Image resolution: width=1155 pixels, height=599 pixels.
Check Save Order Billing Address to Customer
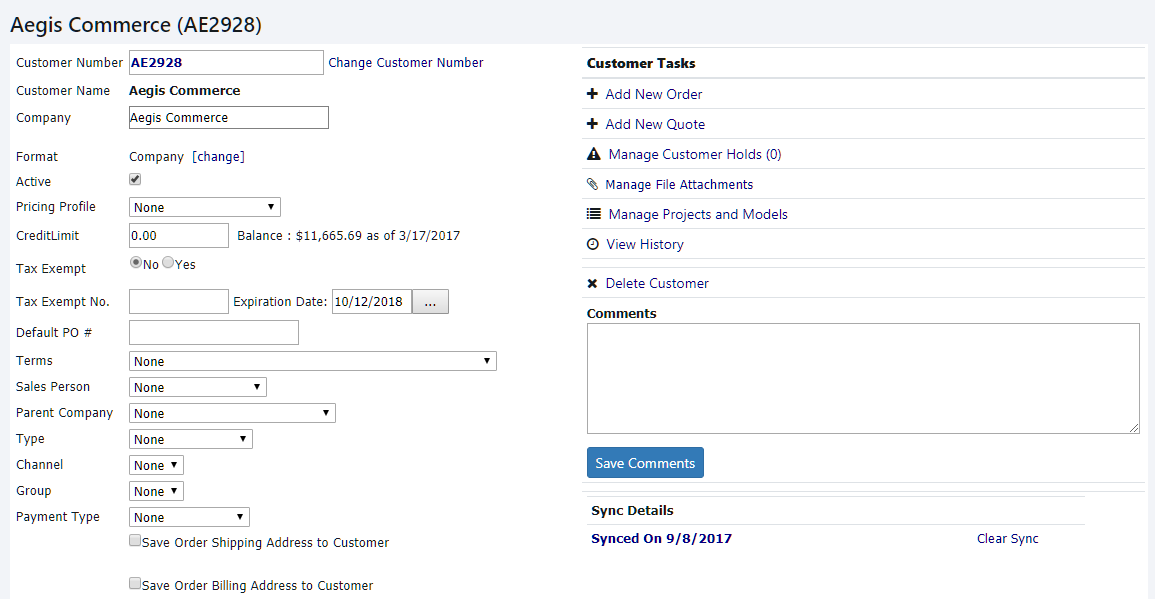(135, 584)
